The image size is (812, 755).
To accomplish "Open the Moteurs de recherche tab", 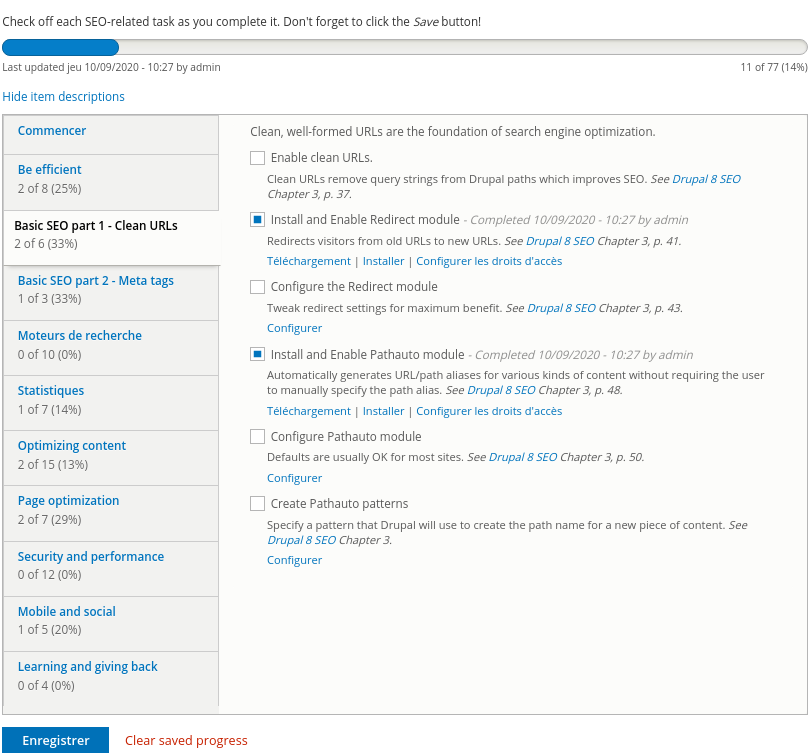I will (x=80, y=336).
